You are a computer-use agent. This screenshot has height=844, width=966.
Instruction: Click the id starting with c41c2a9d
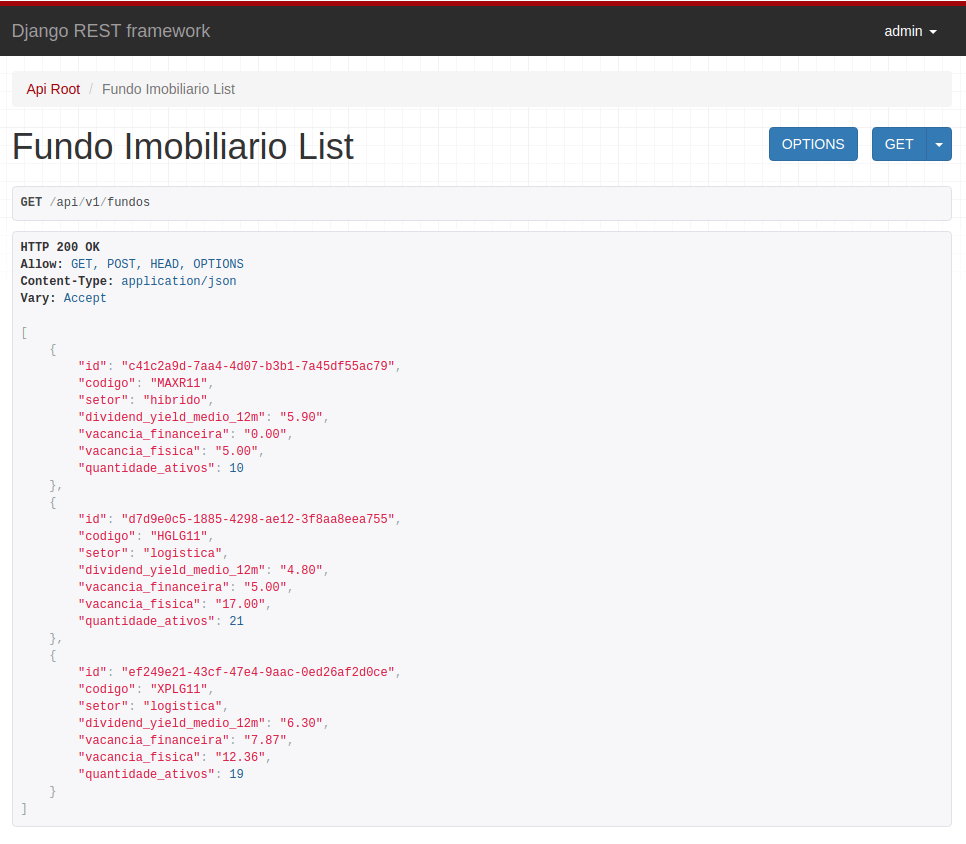[x=260, y=366]
